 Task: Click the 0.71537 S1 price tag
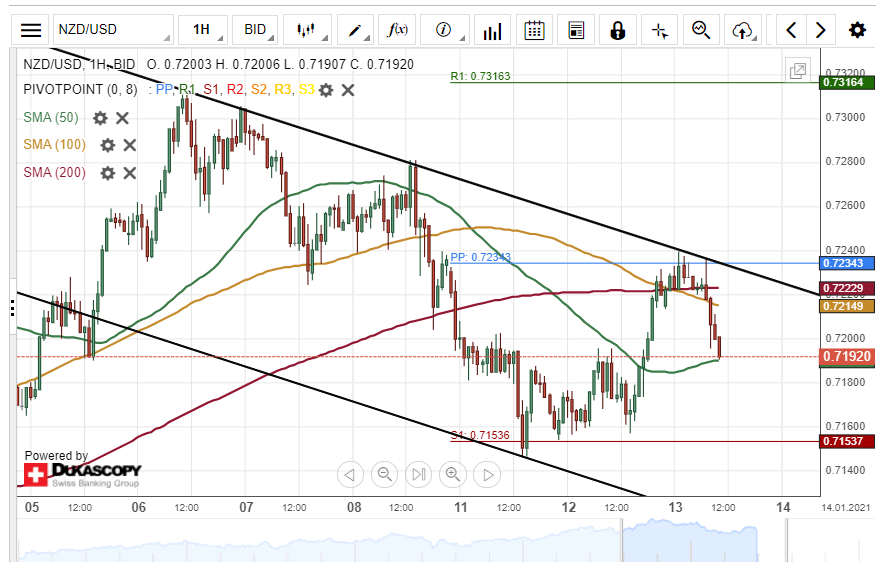pyautogui.click(x=847, y=441)
